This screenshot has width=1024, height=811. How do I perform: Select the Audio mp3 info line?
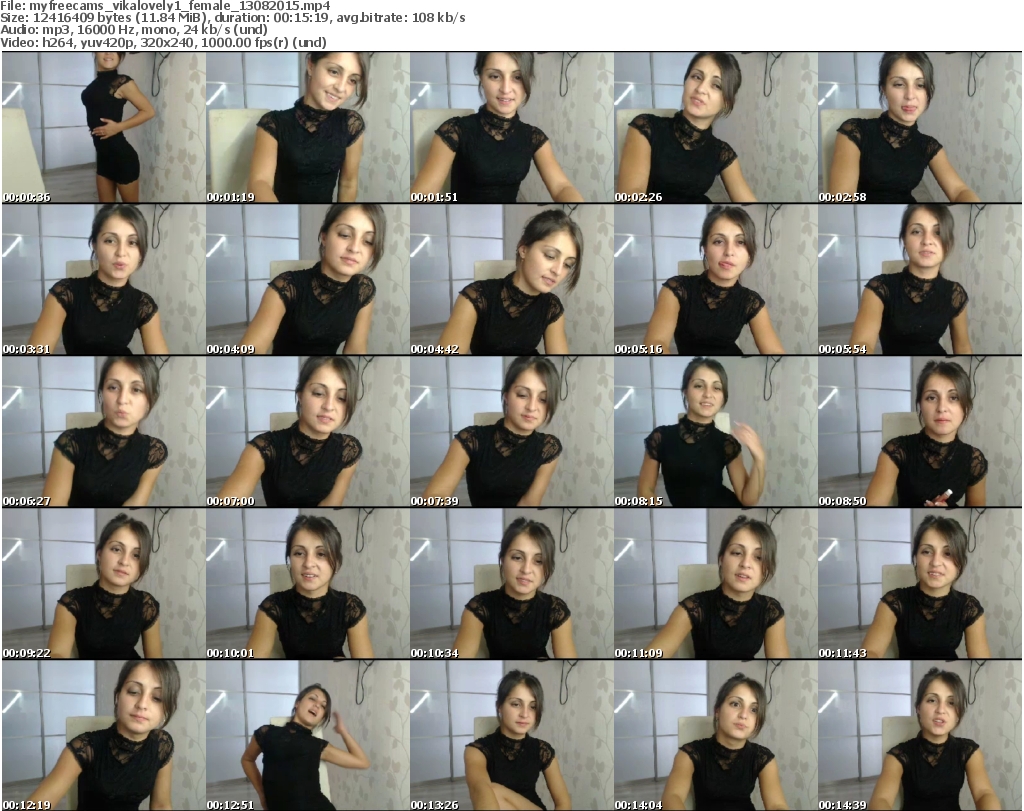[134, 30]
